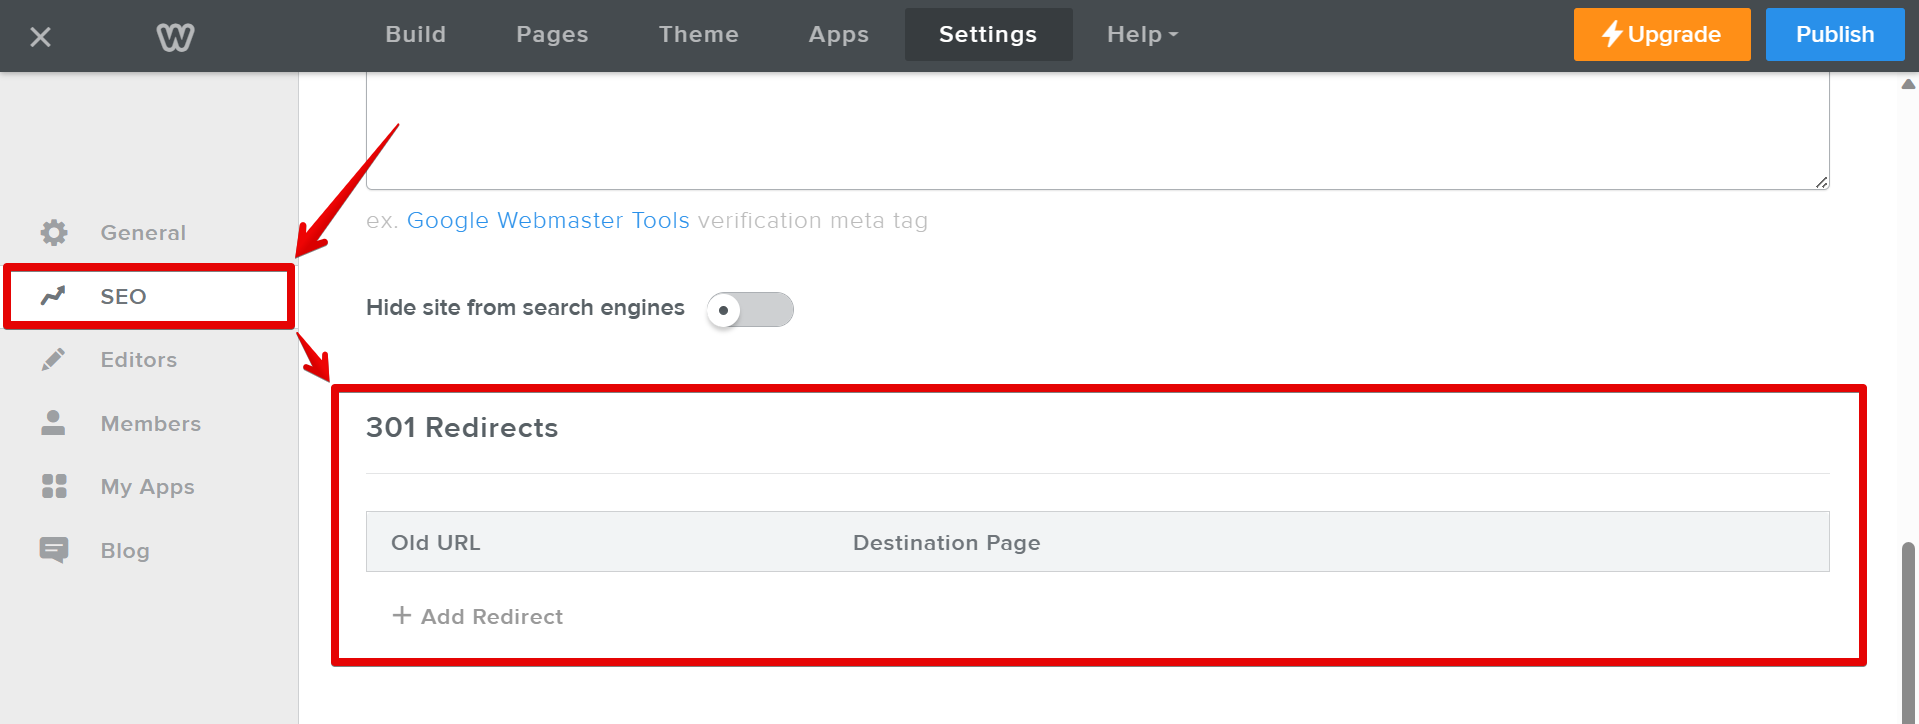1919x724 pixels.
Task: Click the My Apps grid icon
Action: tap(54, 487)
